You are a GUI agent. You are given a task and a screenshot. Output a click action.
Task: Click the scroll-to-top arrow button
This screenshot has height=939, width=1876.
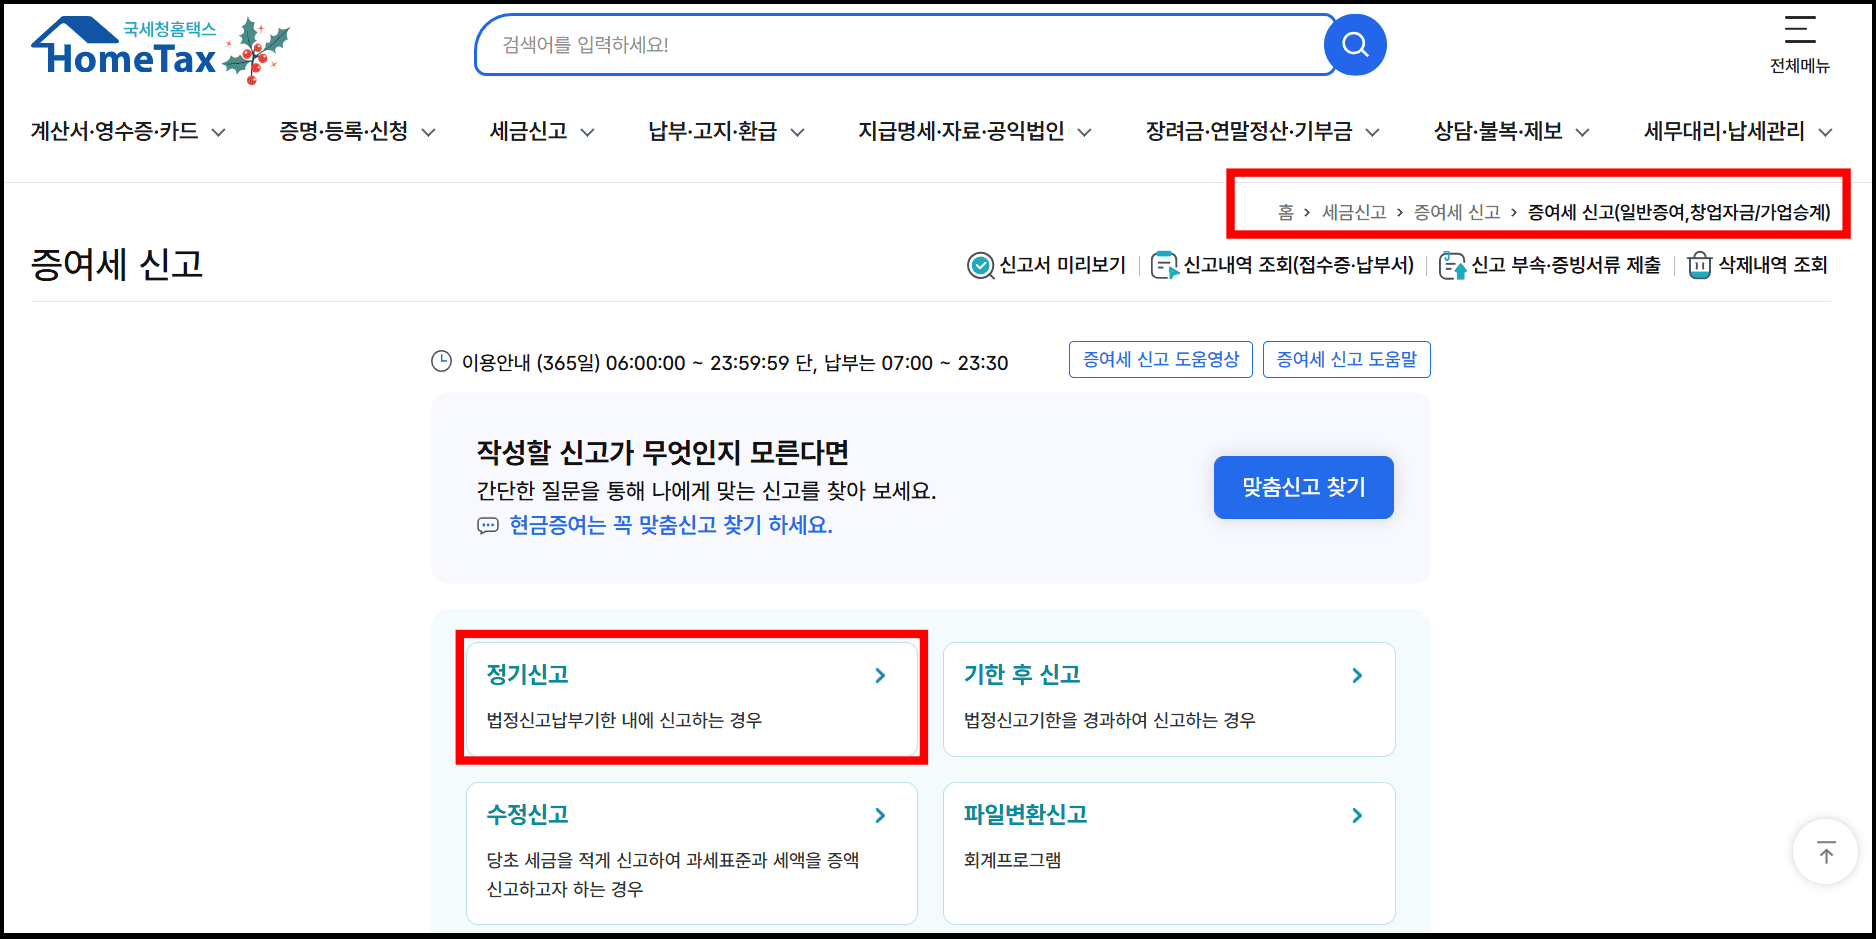(x=1825, y=851)
